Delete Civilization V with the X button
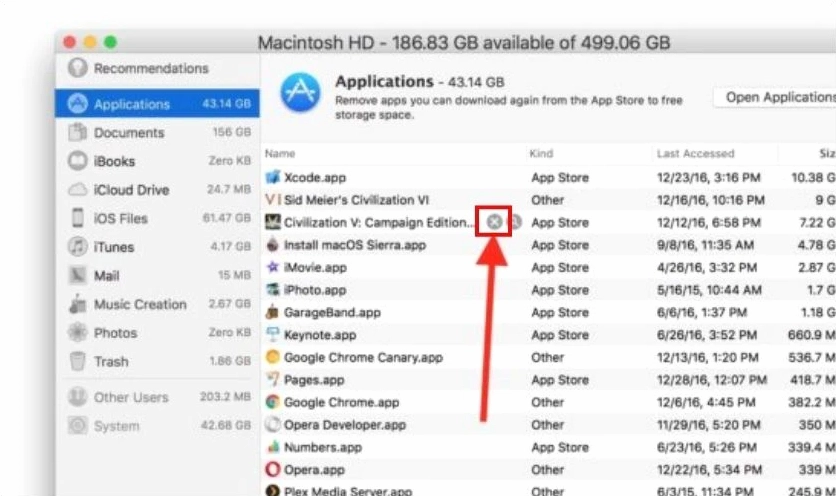The image size is (836, 496). [495, 222]
